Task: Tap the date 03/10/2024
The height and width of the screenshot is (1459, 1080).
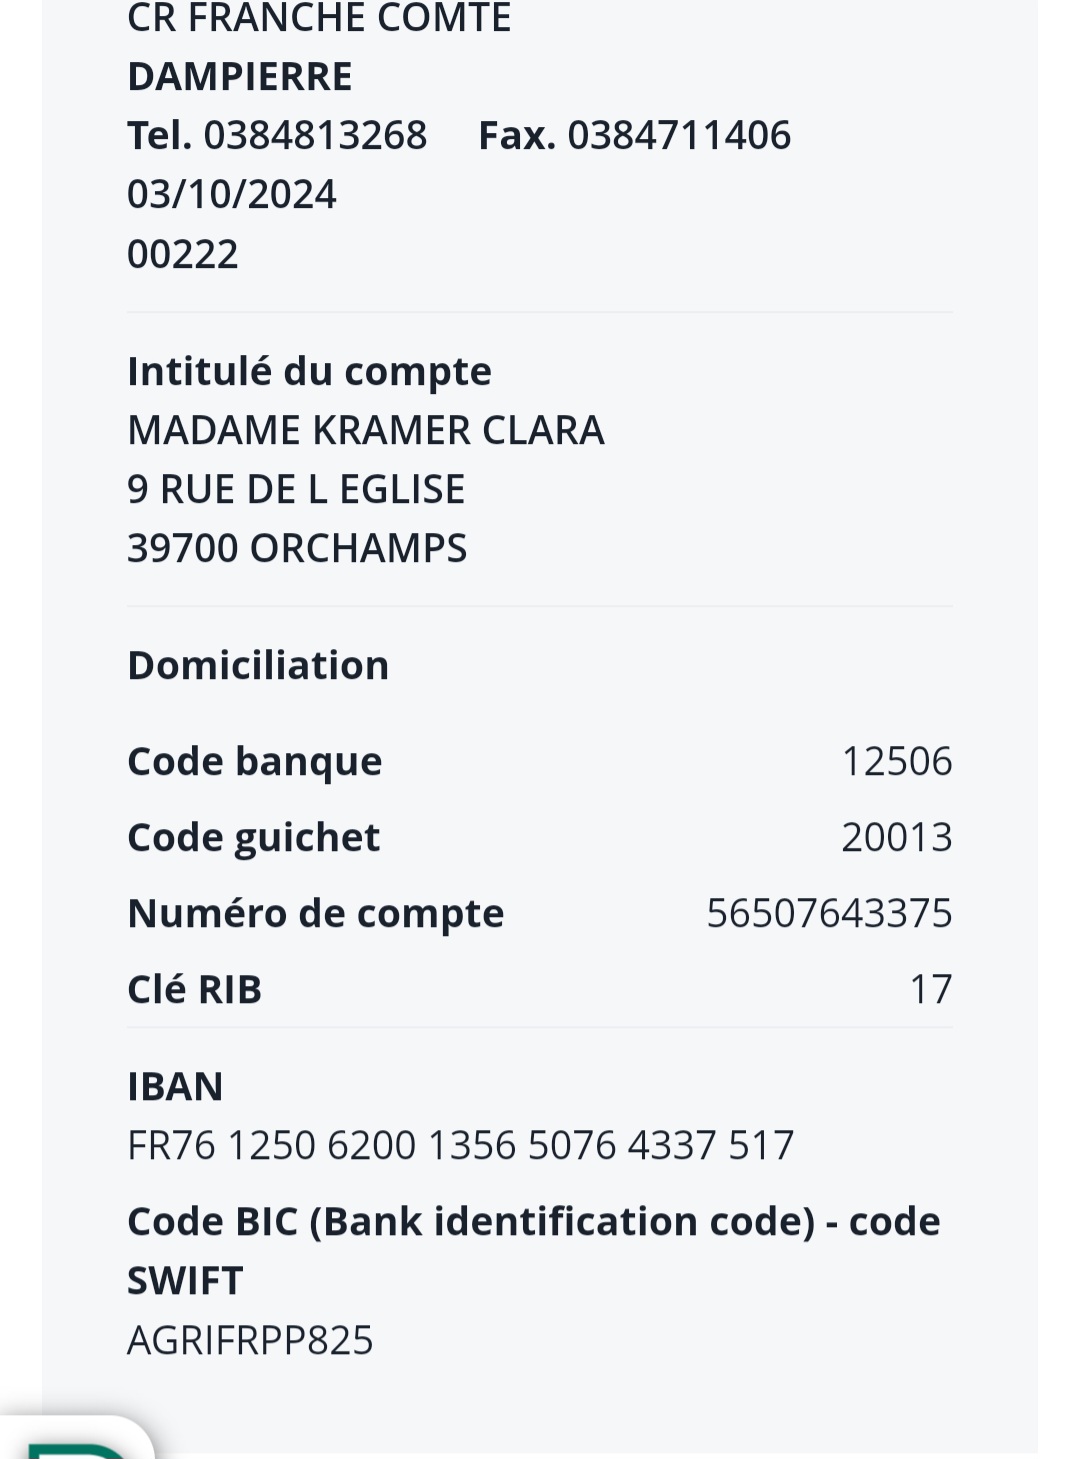Action: click(x=232, y=194)
